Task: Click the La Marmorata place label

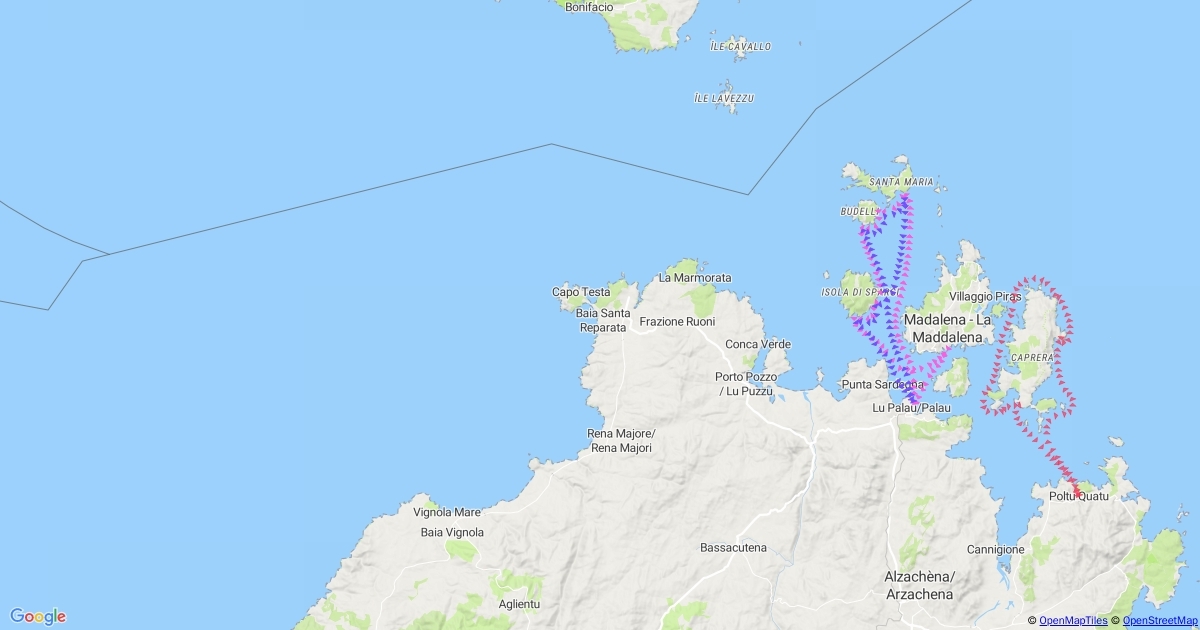Action: pyautogui.click(x=695, y=277)
